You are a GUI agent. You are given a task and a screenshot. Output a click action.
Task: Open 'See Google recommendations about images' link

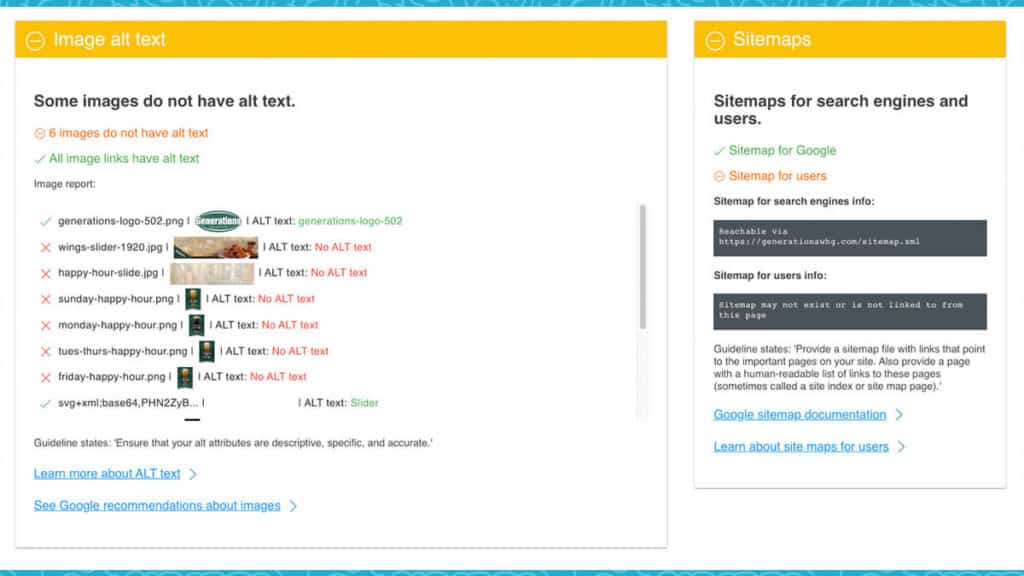157,506
